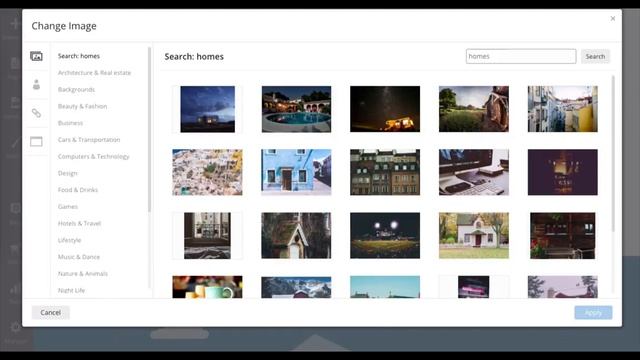This screenshot has height=360, width=640.
Task: Open the Night Life category
Action: coord(71,290)
